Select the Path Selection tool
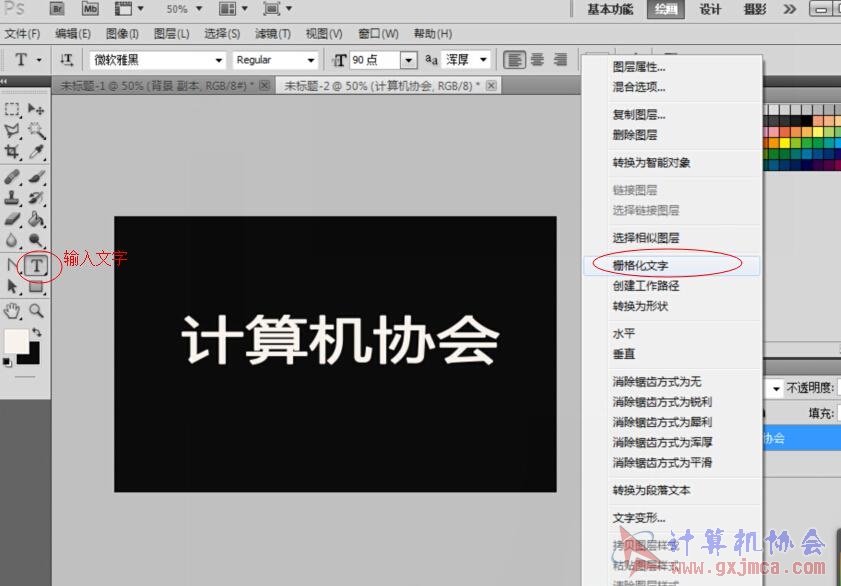Screen dimensions: 841x586 click(12, 286)
